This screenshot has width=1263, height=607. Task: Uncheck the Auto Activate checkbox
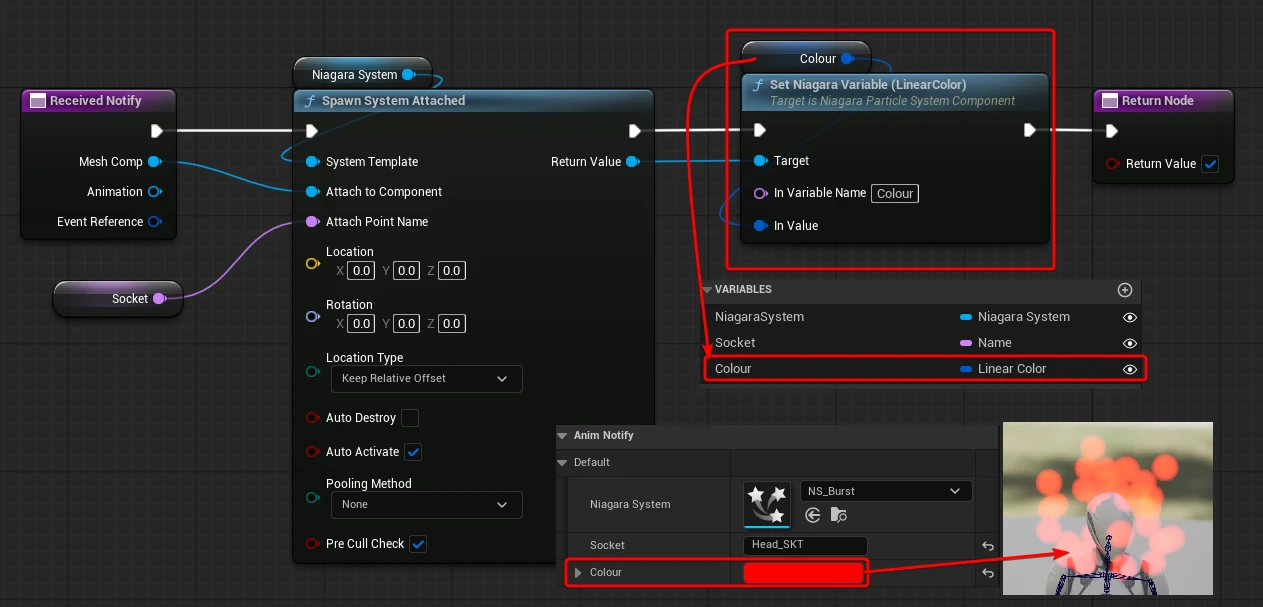[x=413, y=452]
